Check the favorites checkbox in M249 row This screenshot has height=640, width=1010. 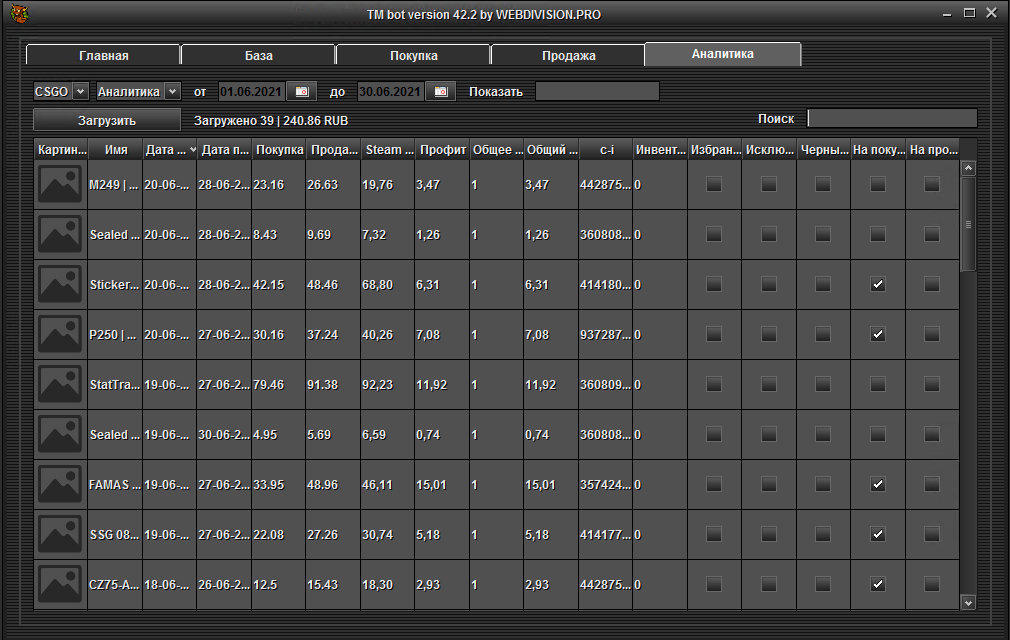point(714,185)
